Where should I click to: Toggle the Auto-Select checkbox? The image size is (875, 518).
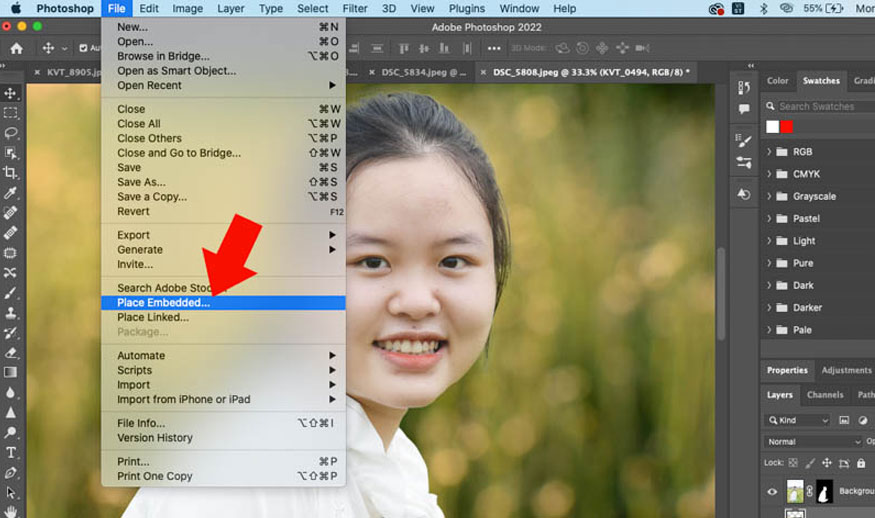84,48
